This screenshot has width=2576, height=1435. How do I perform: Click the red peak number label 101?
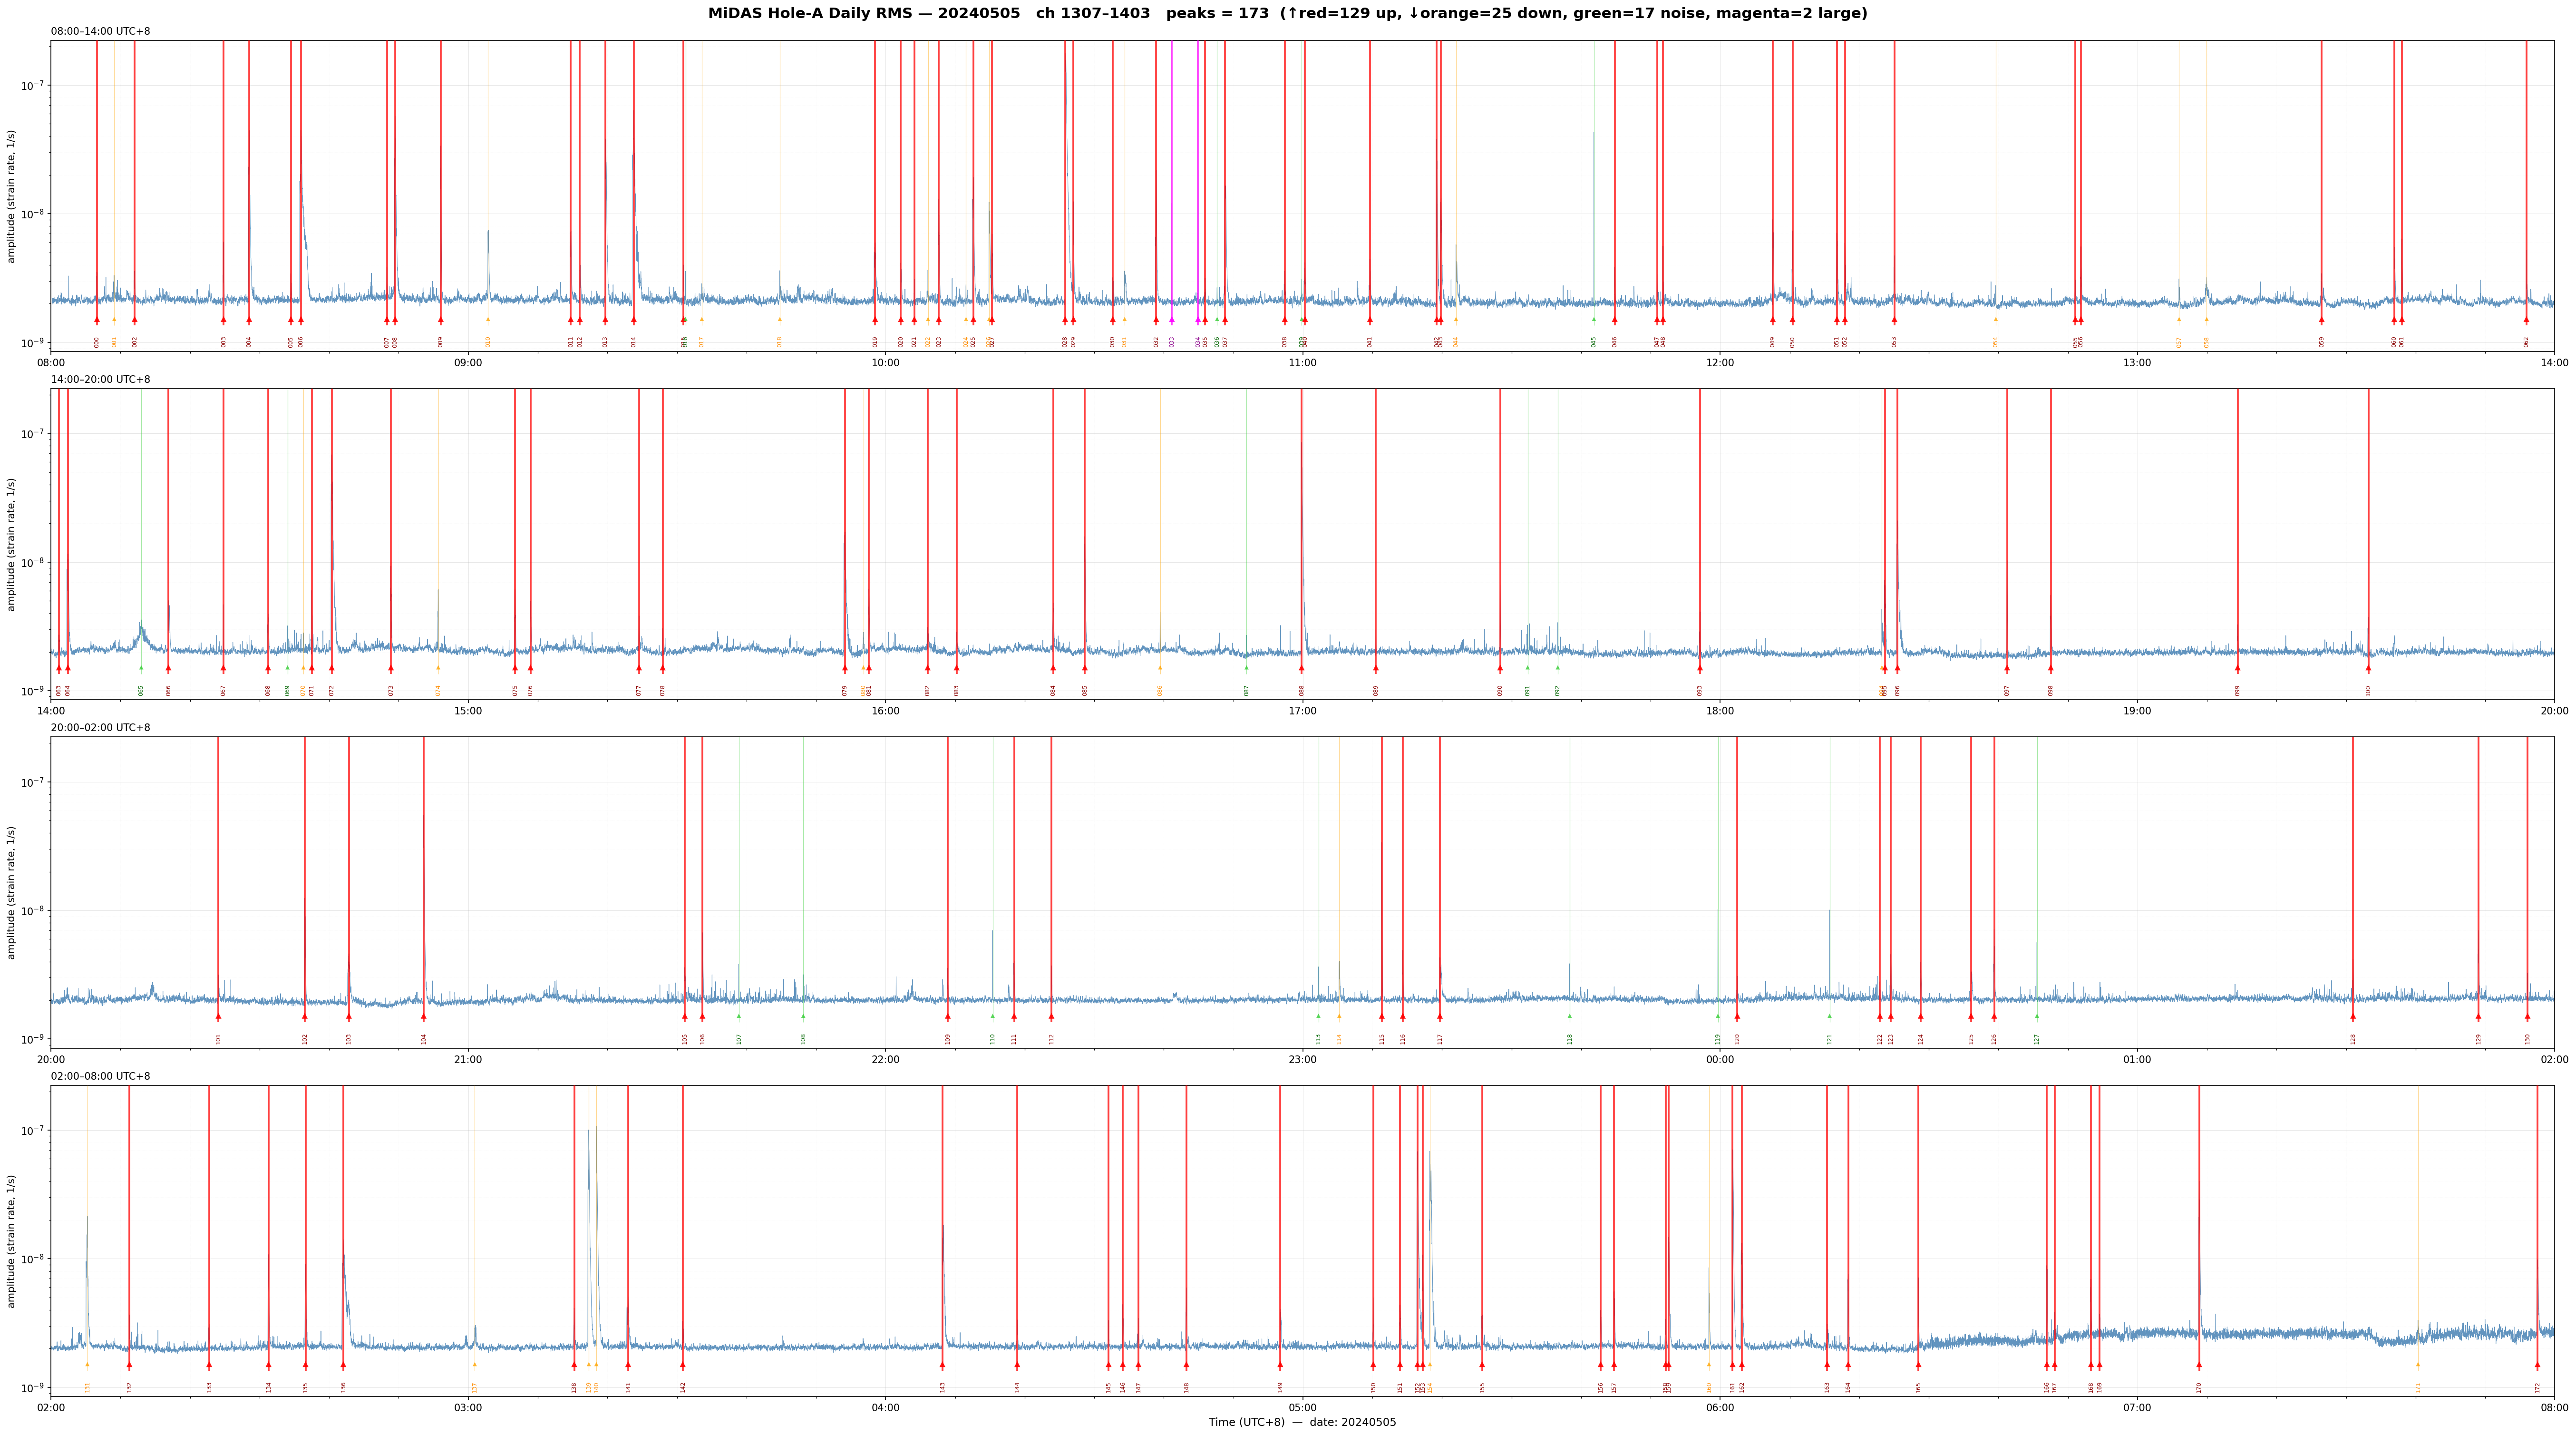(x=218, y=1039)
